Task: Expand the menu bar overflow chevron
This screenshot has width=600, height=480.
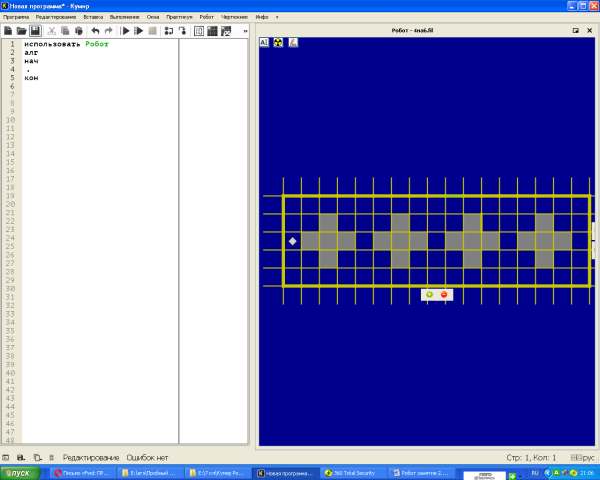Action: click(277, 17)
